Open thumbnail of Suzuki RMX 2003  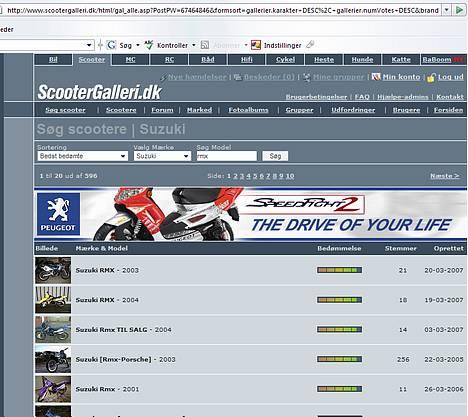(53, 270)
